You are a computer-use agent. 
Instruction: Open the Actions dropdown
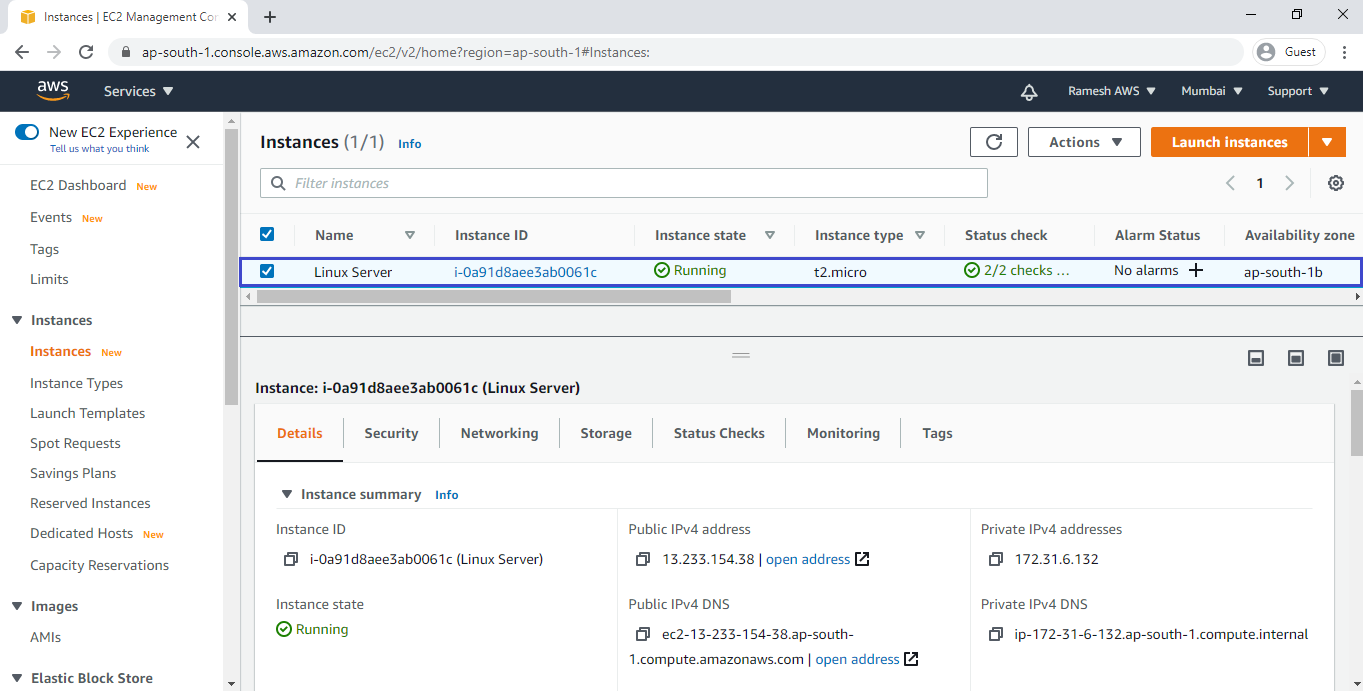tap(1084, 142)
